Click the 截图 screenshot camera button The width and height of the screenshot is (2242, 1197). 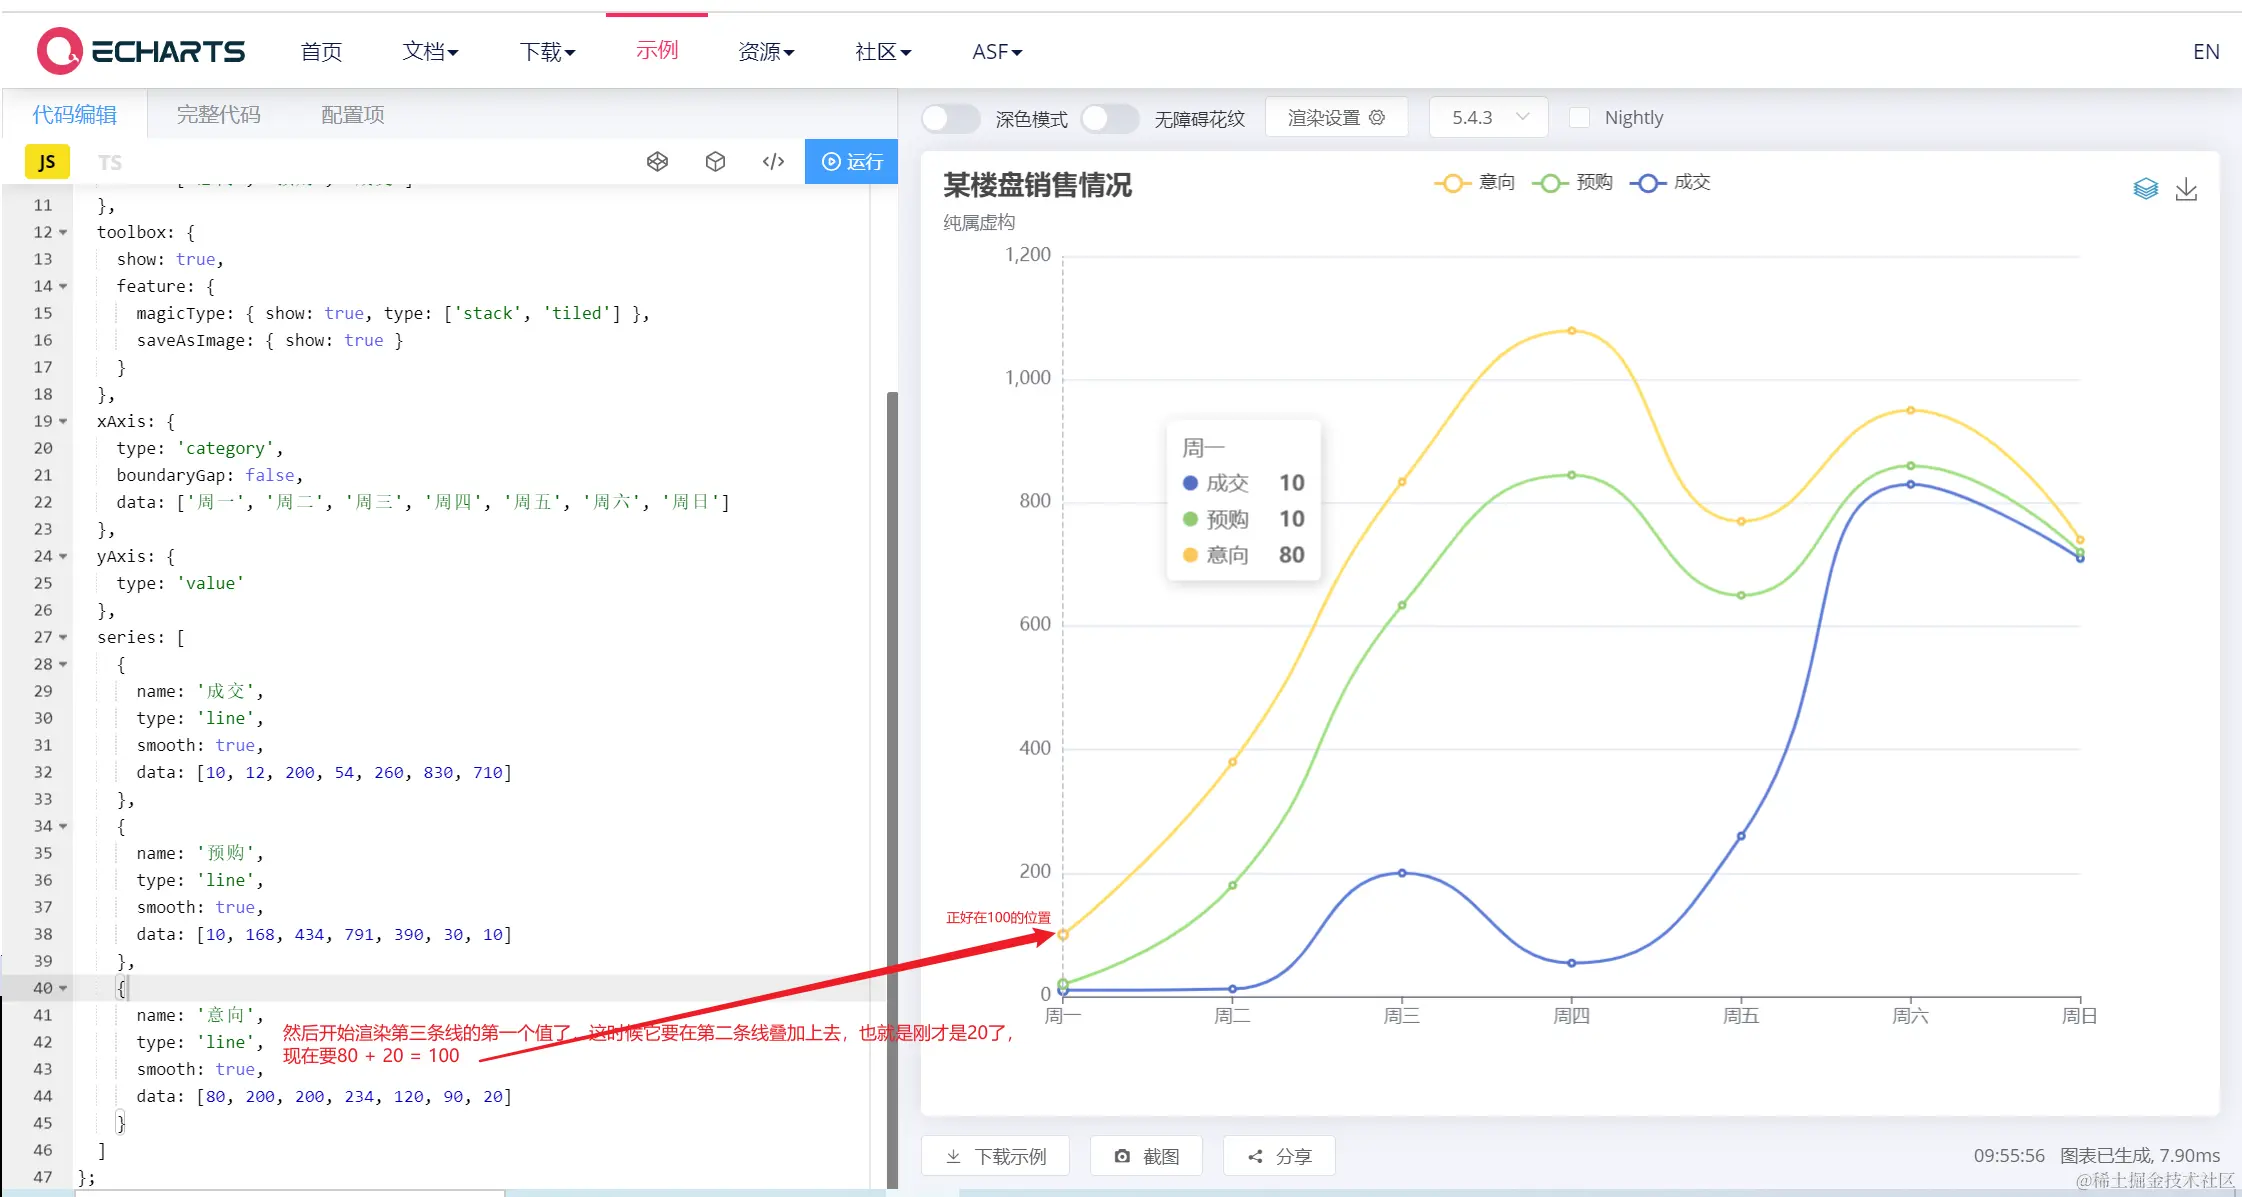[1146, 1156]
